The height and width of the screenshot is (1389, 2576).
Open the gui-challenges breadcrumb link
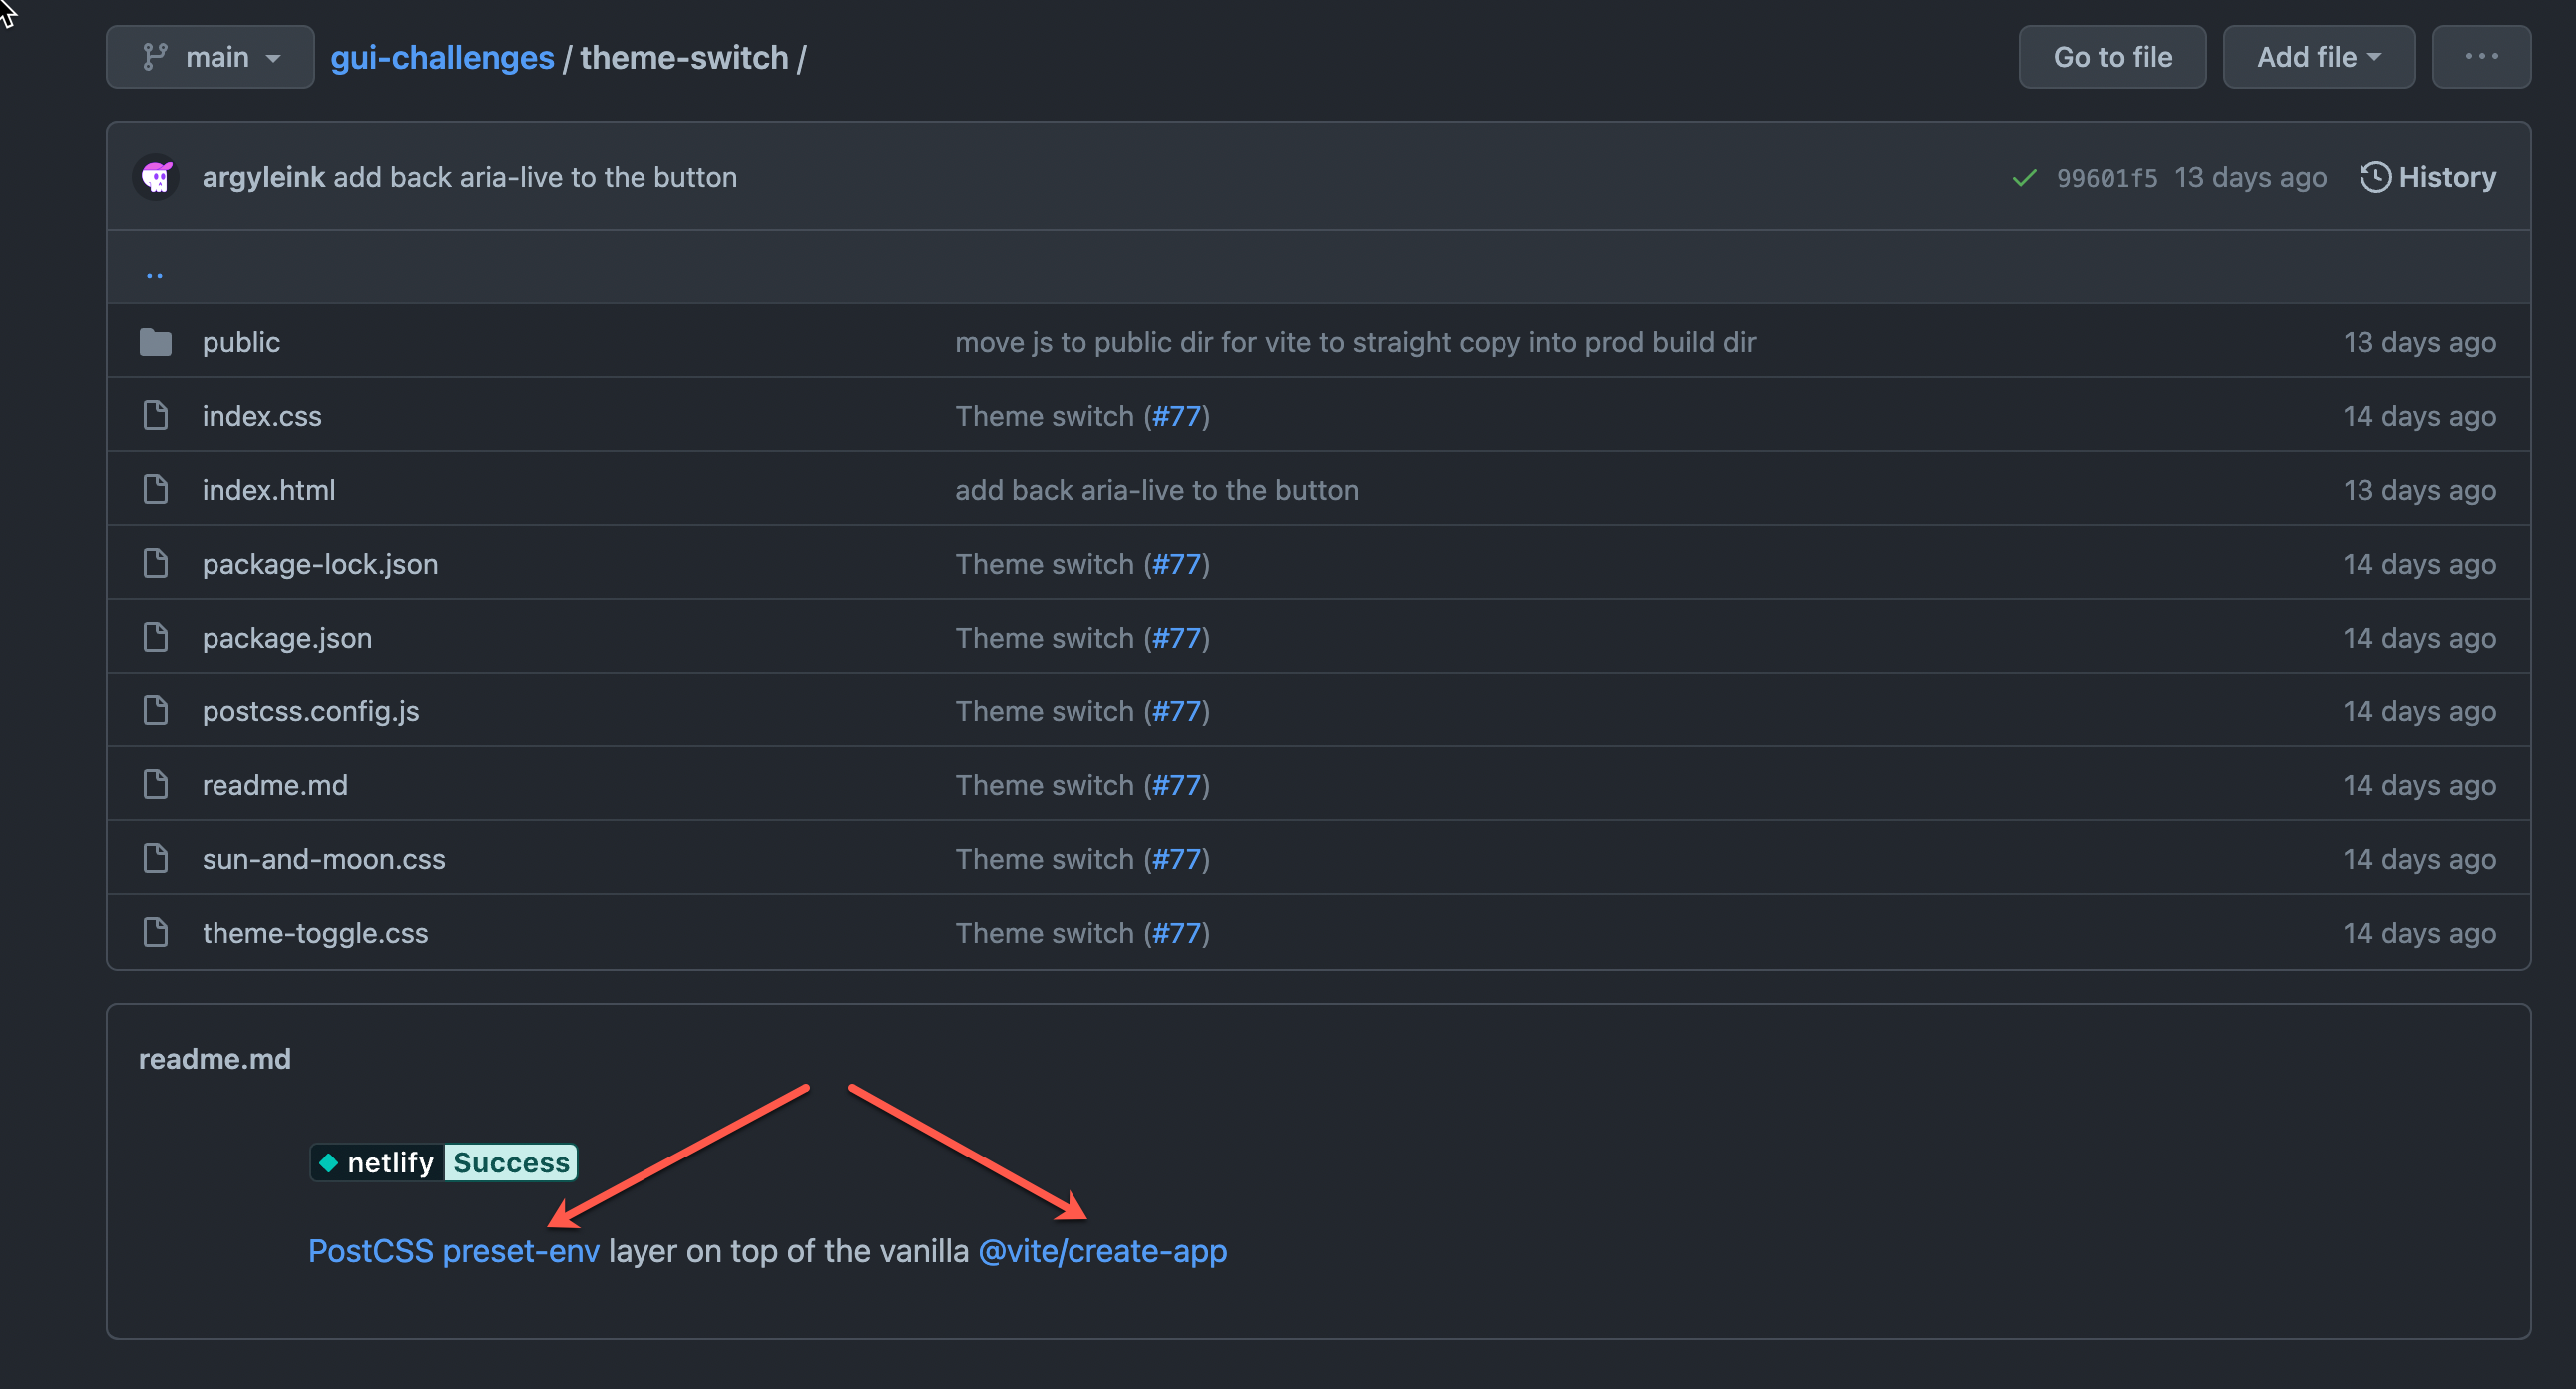pyautogui.click(x=443, y=57)
